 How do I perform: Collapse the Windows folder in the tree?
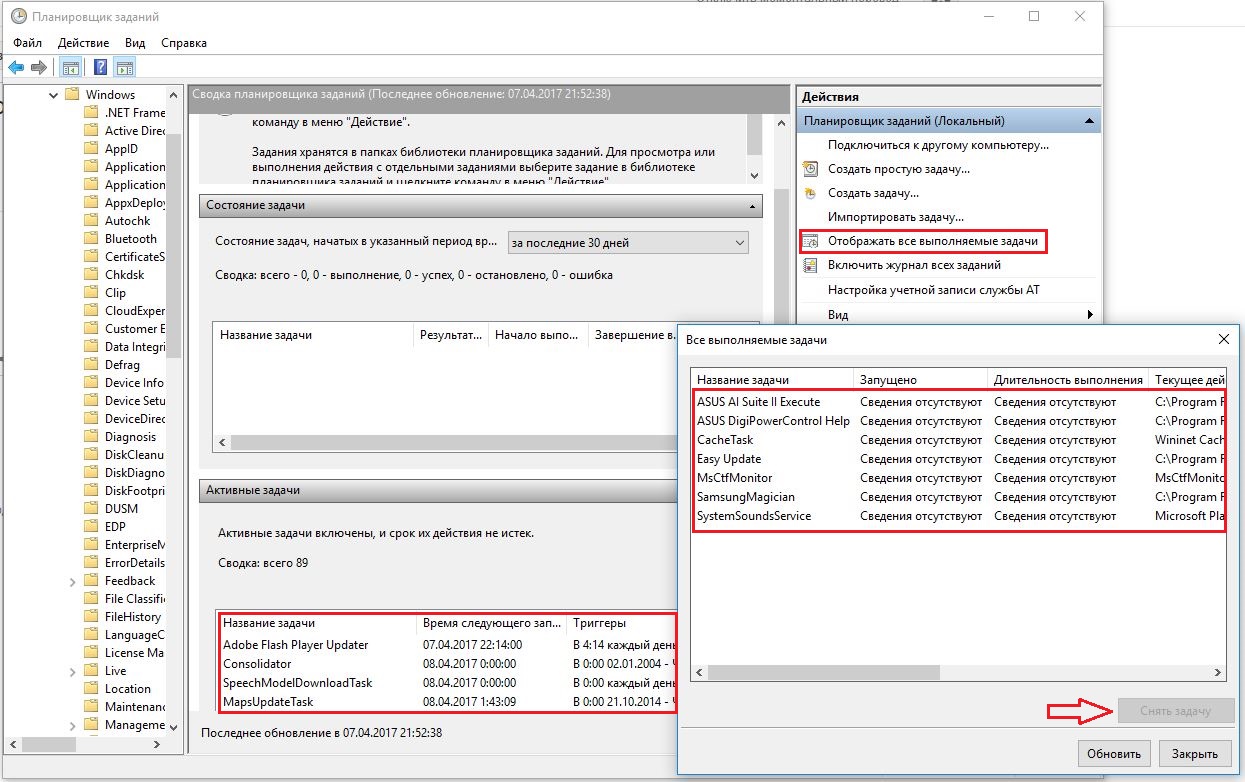[53, 95]
